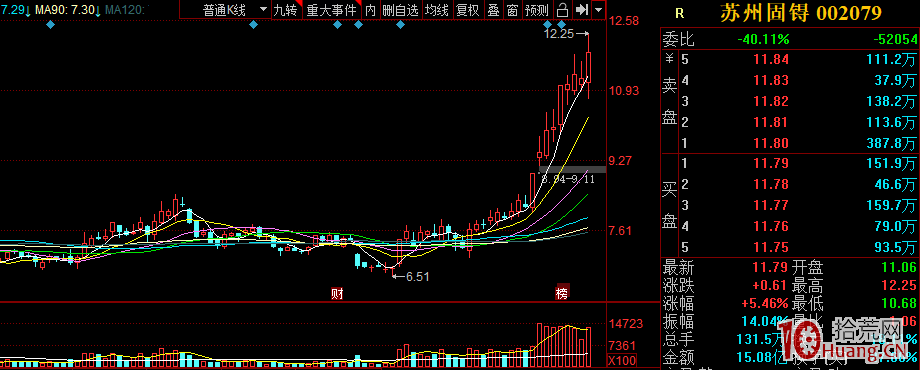The height and width of the screenshot is (370, 920).
Task: Click the 涨幅 percentage +5.46%
Action: click(764, 304)
